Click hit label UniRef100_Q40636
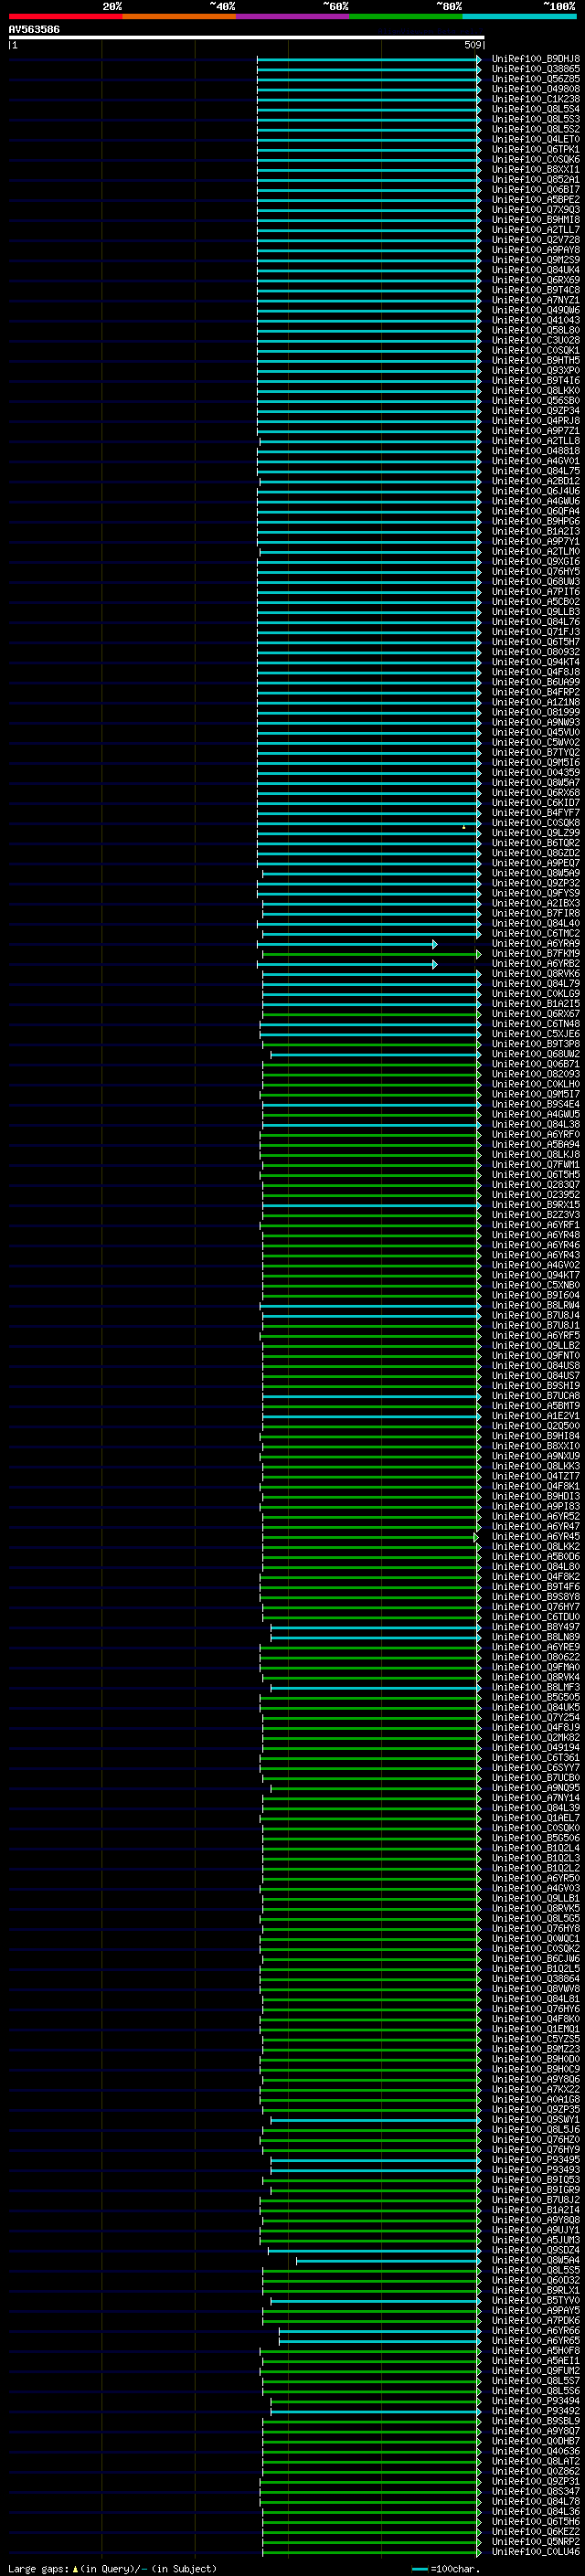585x2576 pixels. 536,2451
